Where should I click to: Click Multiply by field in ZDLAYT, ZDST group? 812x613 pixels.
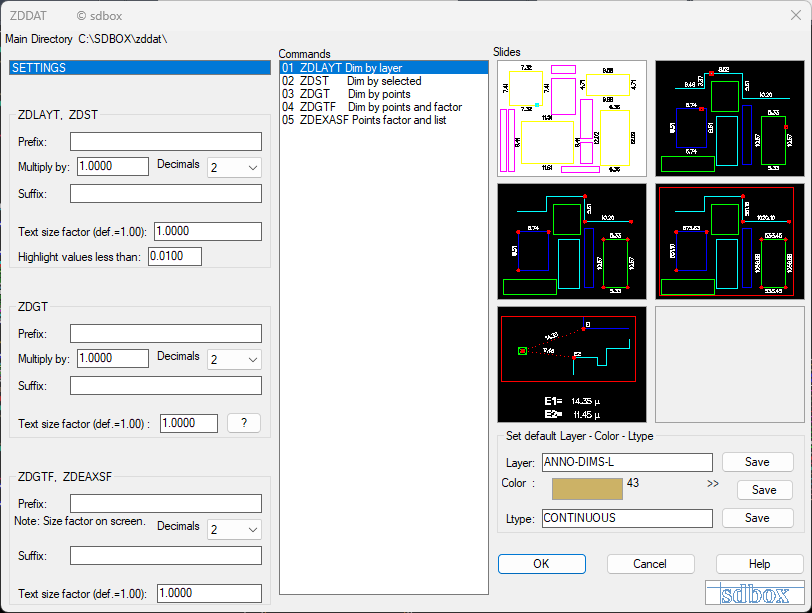[113, 166]
